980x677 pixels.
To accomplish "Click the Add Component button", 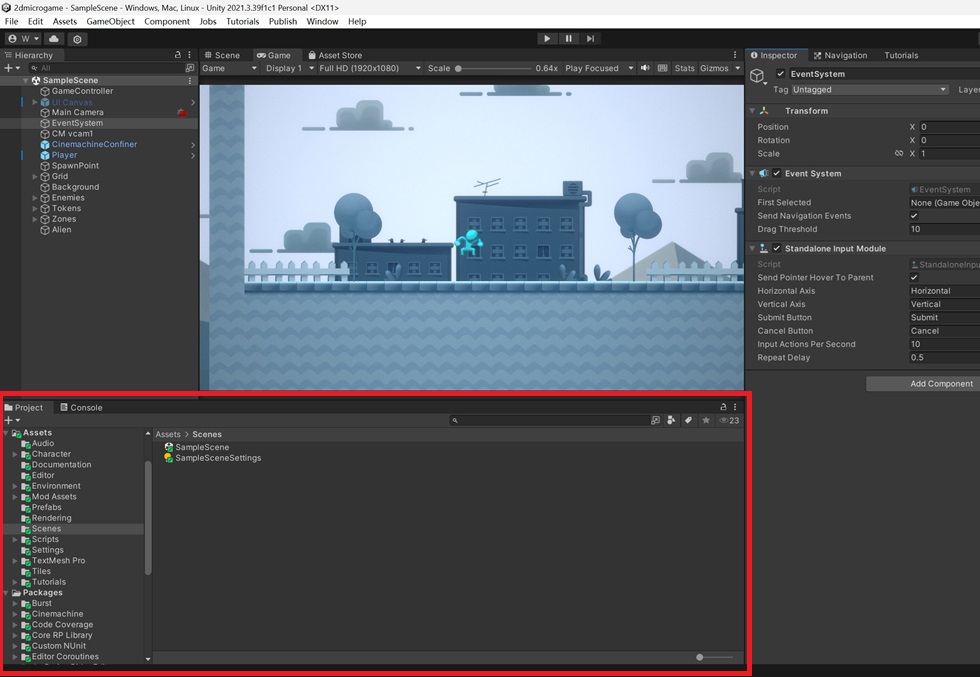I will pos(923,384).
